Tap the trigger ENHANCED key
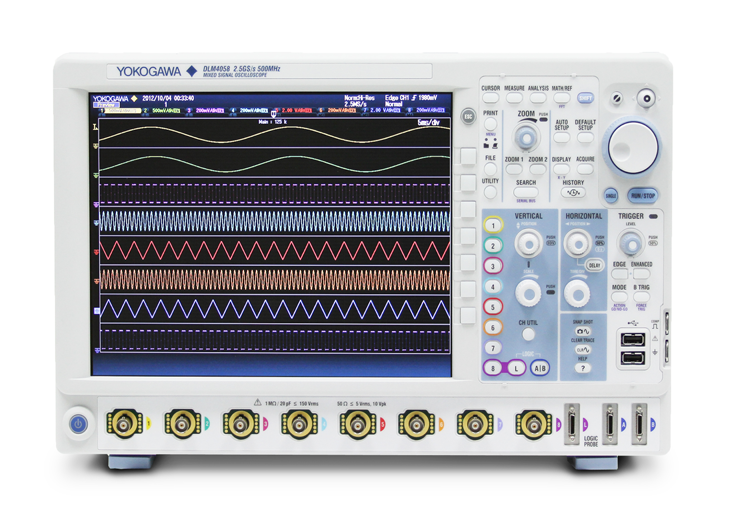This screenshot has width=731, height=512. point(641,273)
